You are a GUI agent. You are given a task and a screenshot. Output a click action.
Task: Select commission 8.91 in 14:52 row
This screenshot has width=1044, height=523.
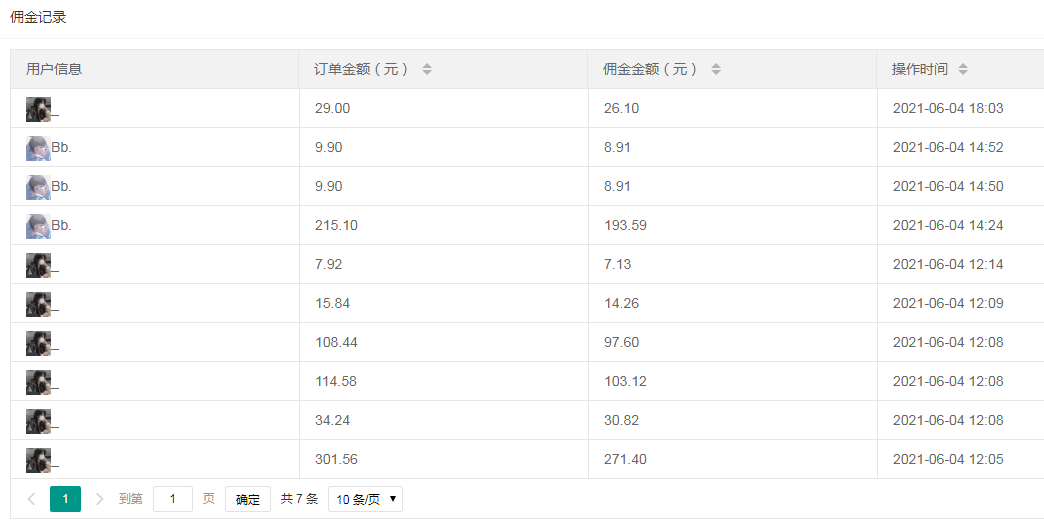pos(732,147)
